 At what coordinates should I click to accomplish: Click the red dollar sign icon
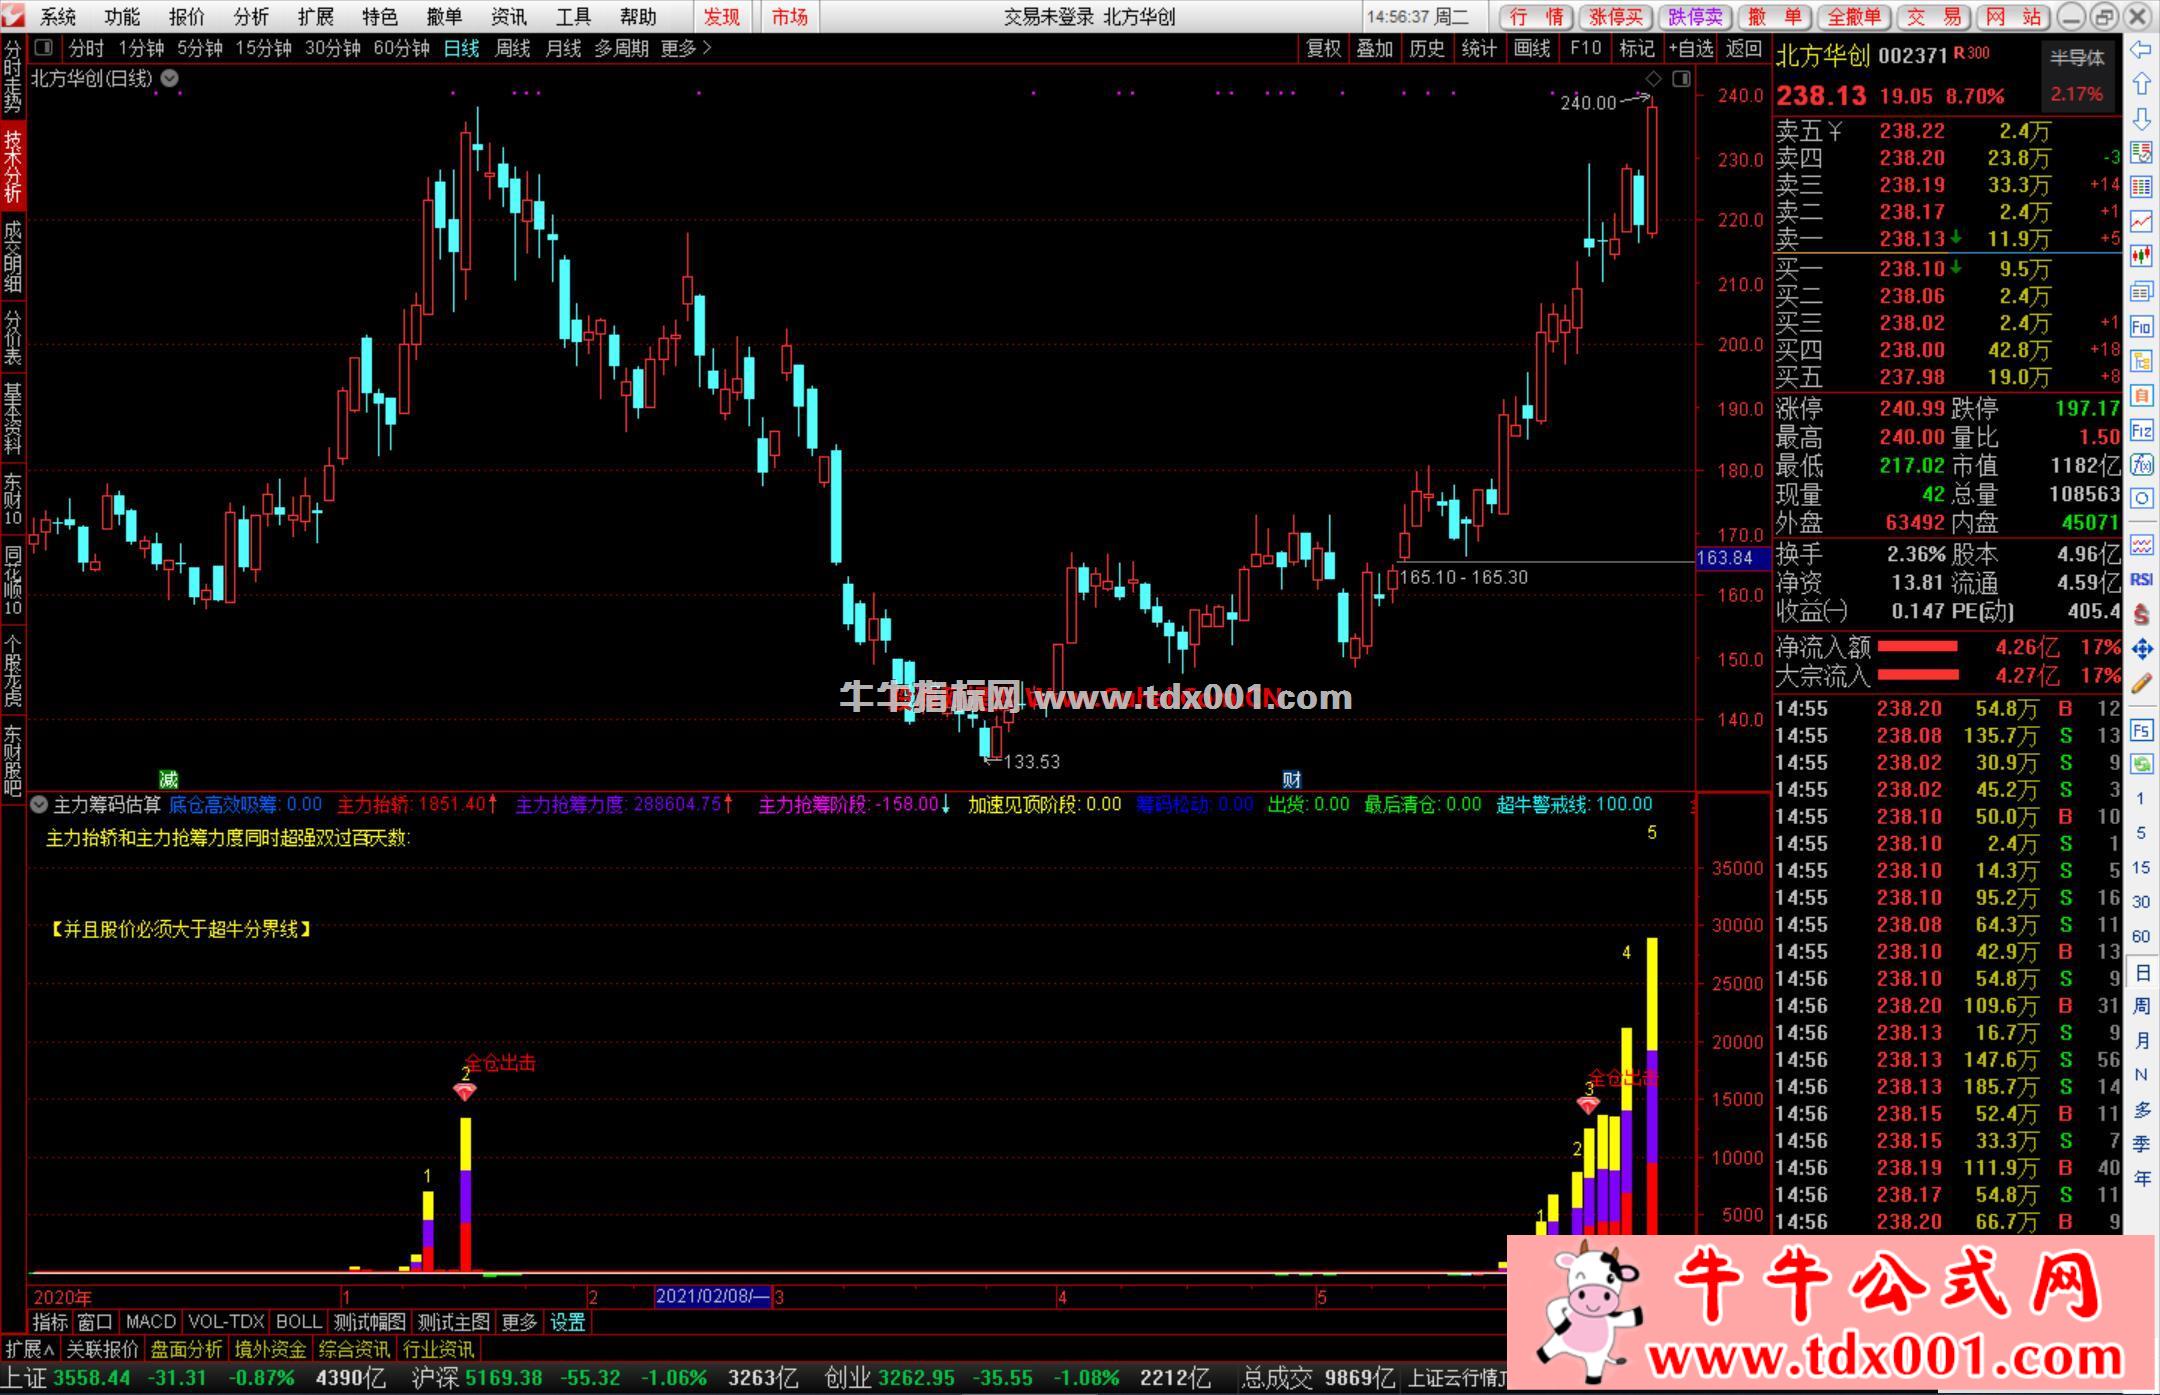tap(2141, 614)
